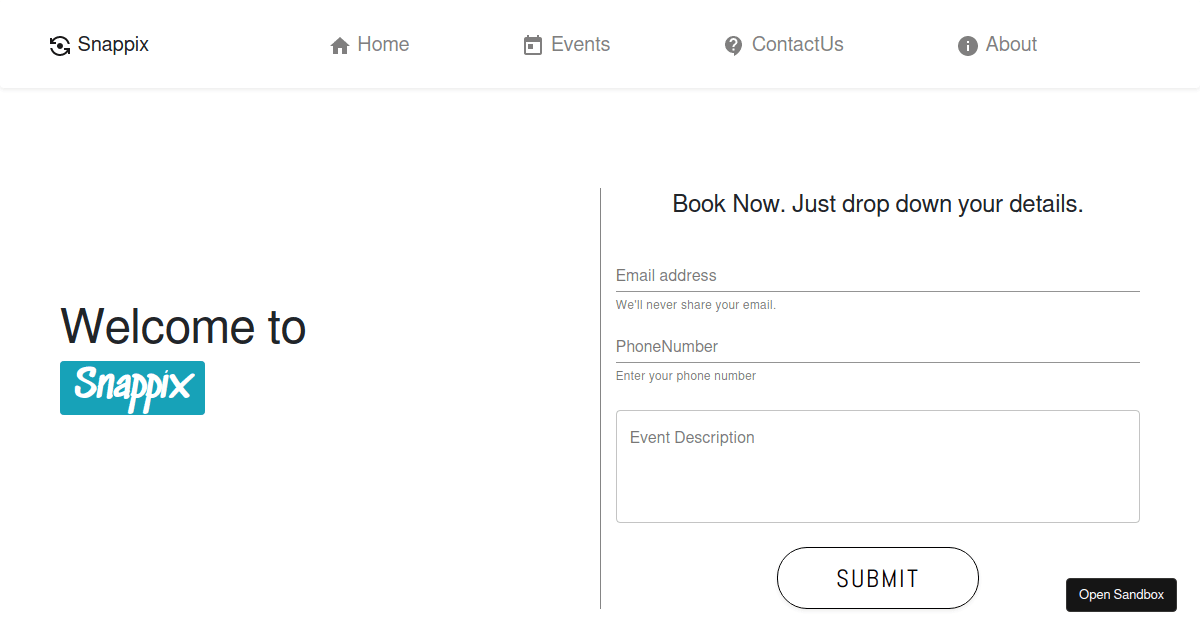1200x630 pixels.
Task: Click the Open Sandbox button
Action: (x=1121, y=595)
